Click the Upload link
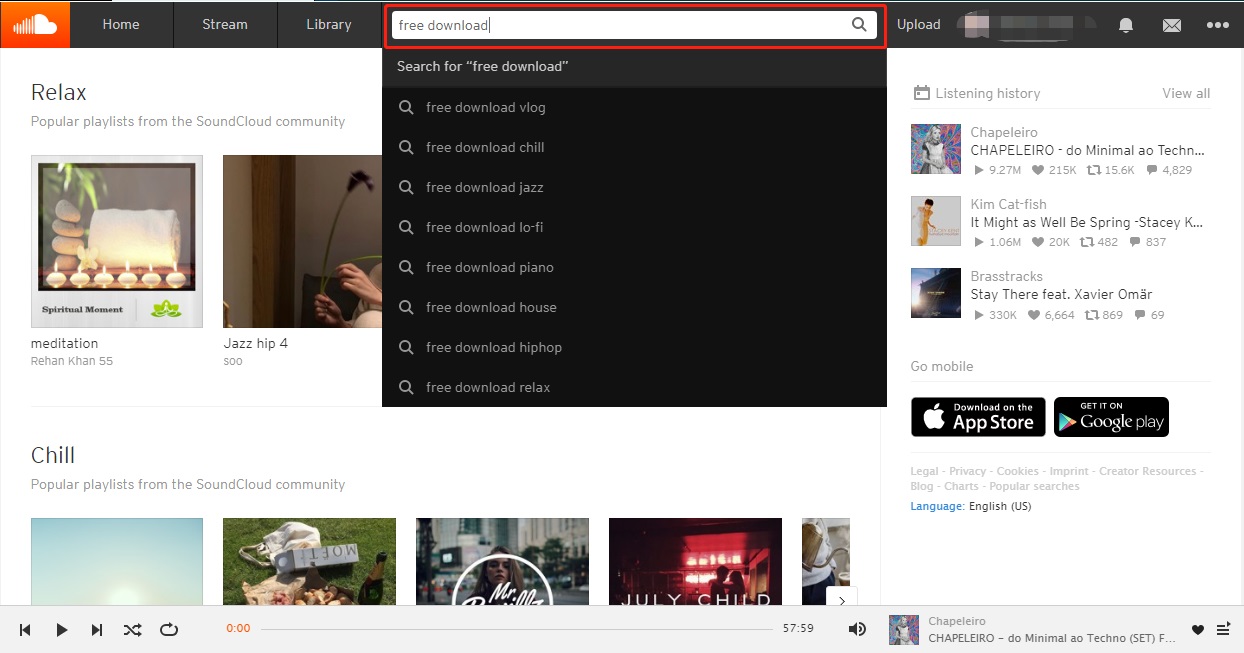This screenshot has width=1244, height=653. tap(918, 24)
